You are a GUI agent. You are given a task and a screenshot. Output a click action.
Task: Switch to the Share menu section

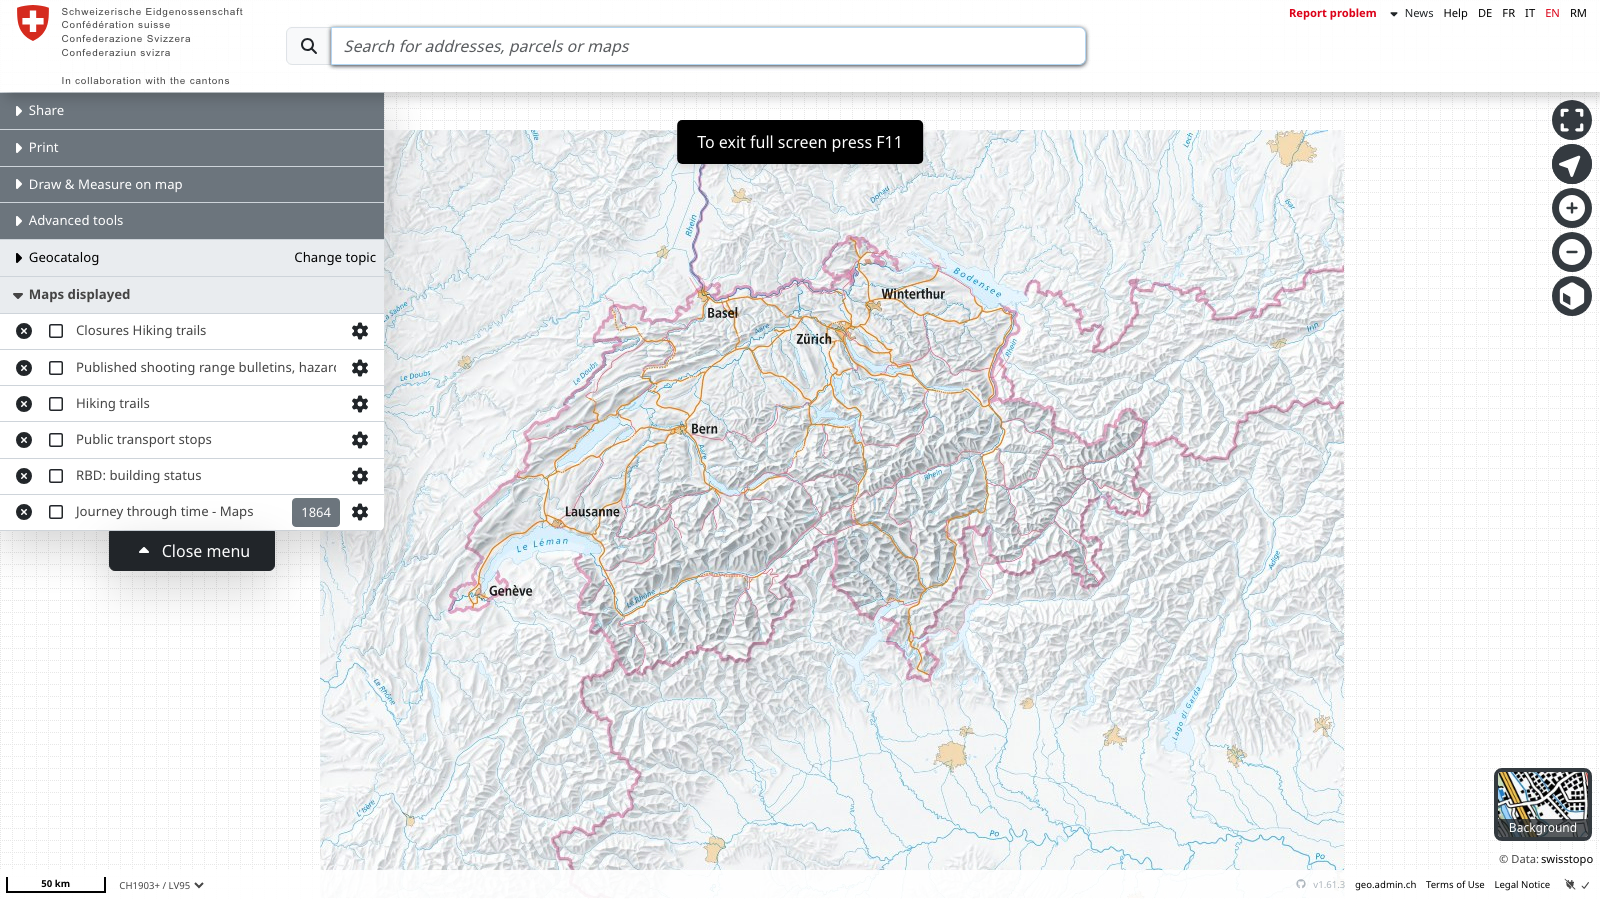(x=44, y=110)
